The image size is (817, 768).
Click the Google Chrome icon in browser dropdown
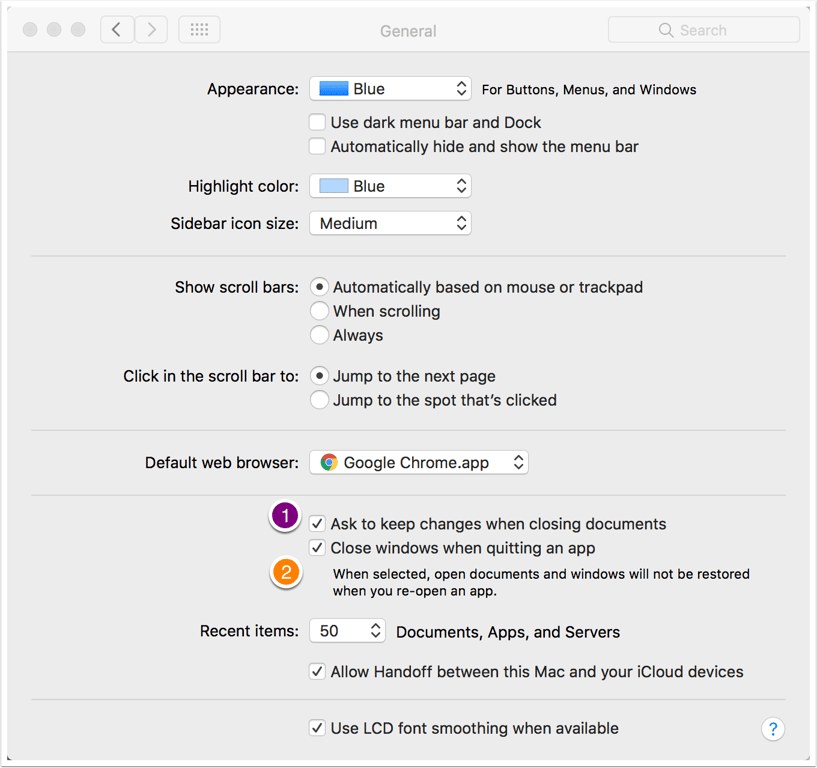[x=329, y=463]
